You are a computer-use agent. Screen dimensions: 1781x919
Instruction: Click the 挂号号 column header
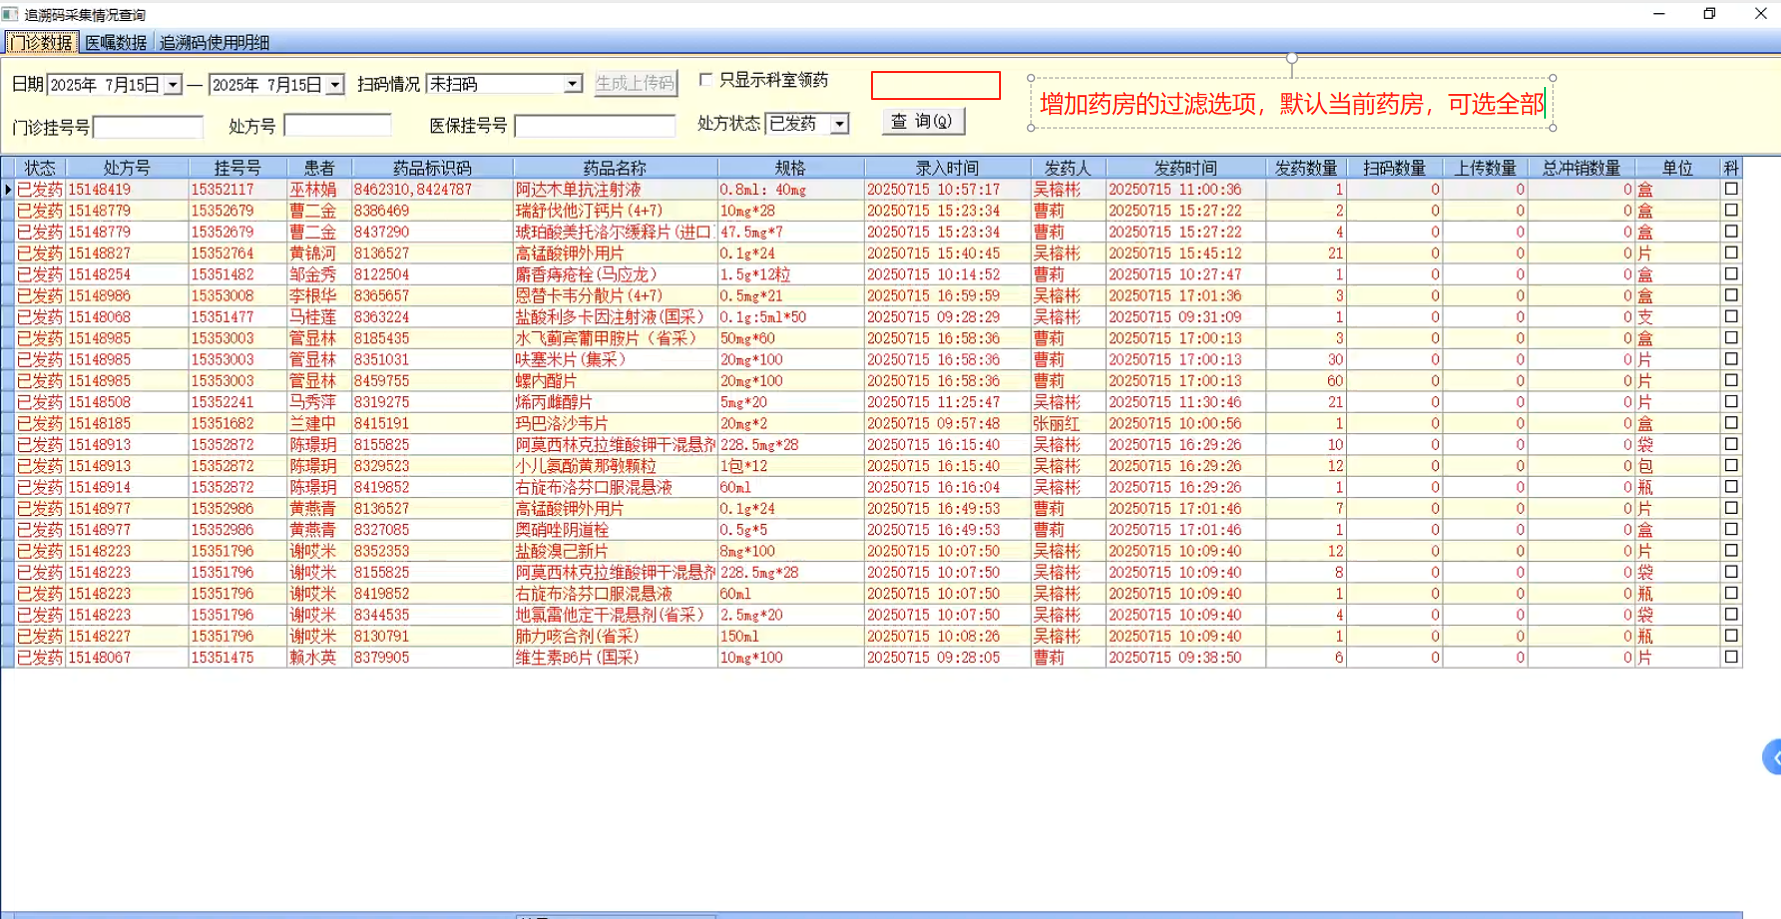(237, 168)
